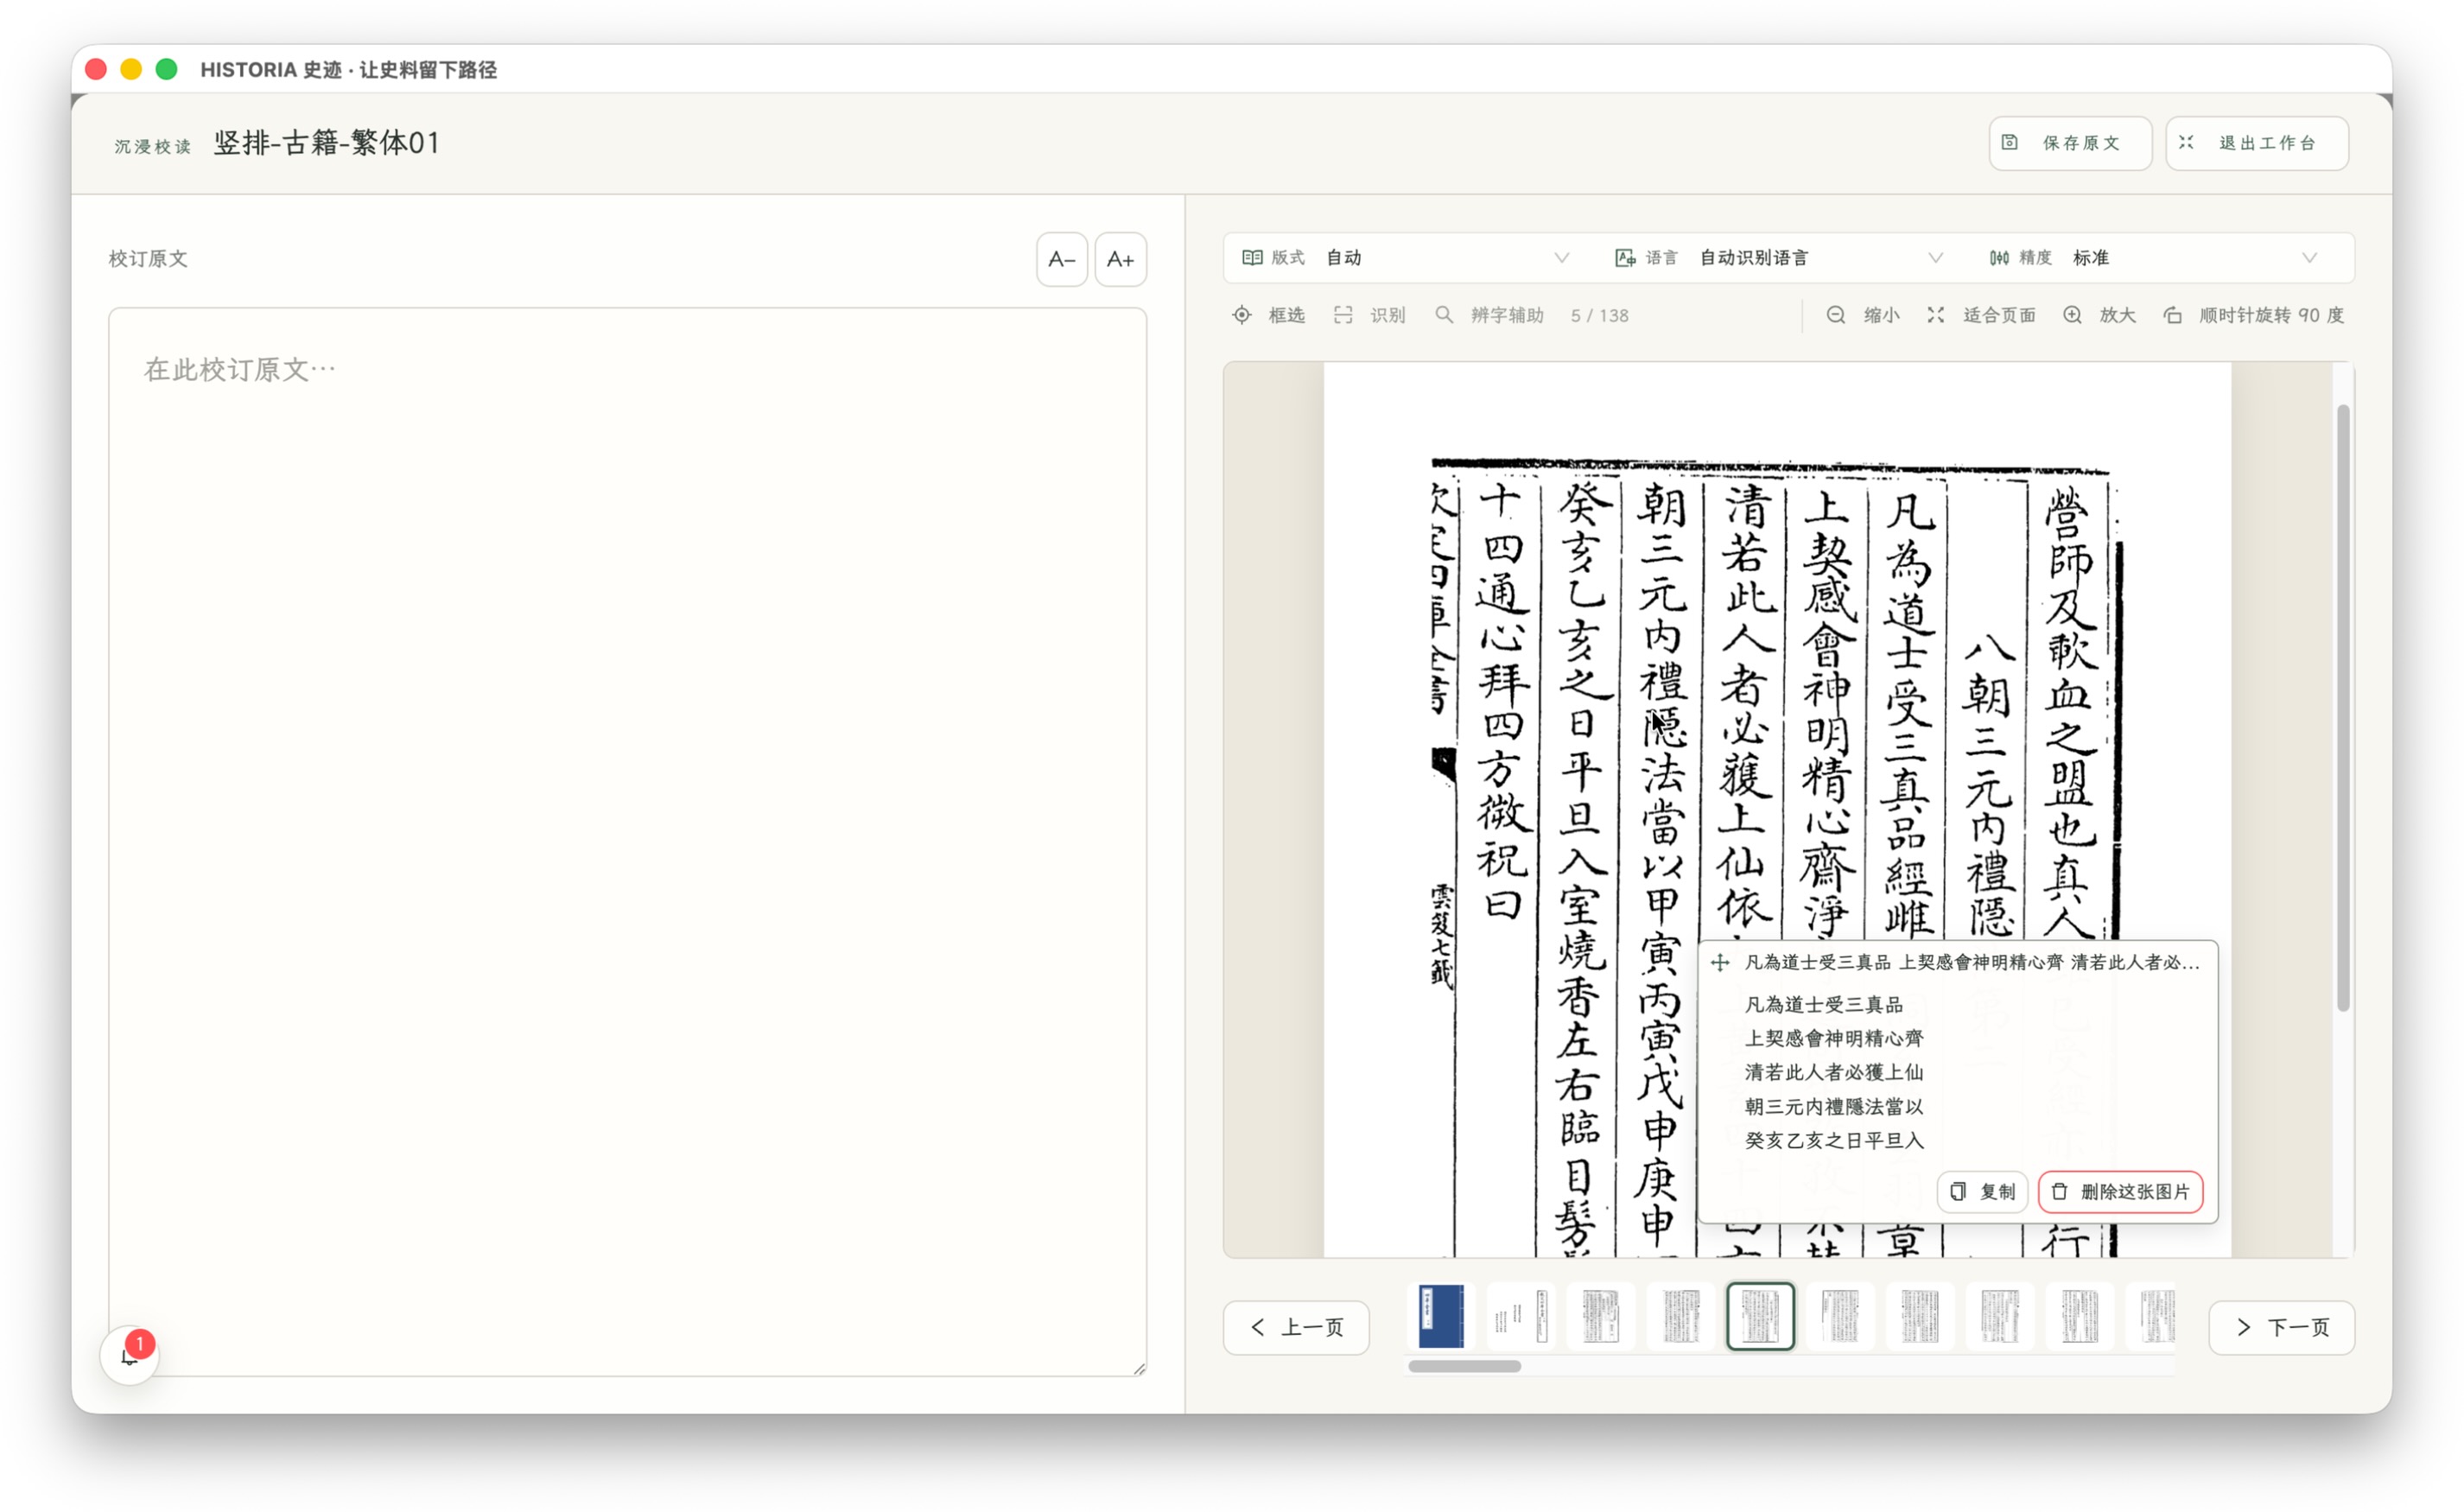The width and height of the screenshot is (2464, 1512).
Task: Click the 框选 box-select tool
Action: point(1268,315)
